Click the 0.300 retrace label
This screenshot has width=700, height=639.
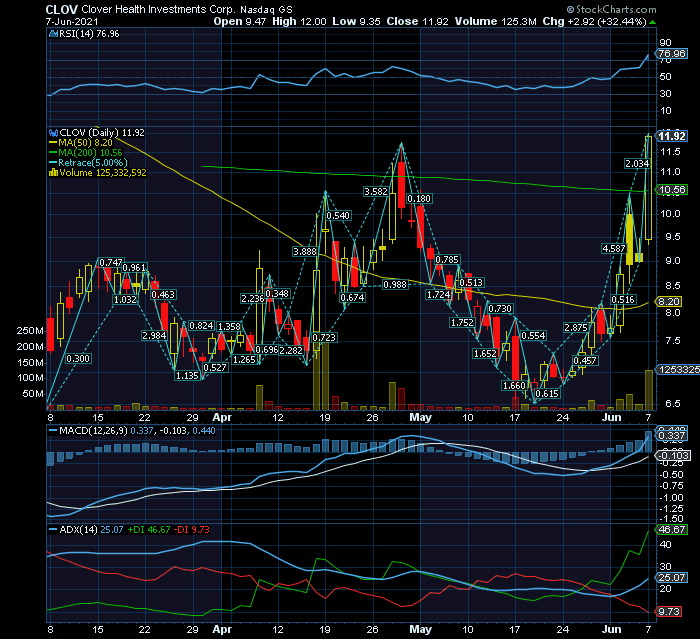tap(78, 359)
